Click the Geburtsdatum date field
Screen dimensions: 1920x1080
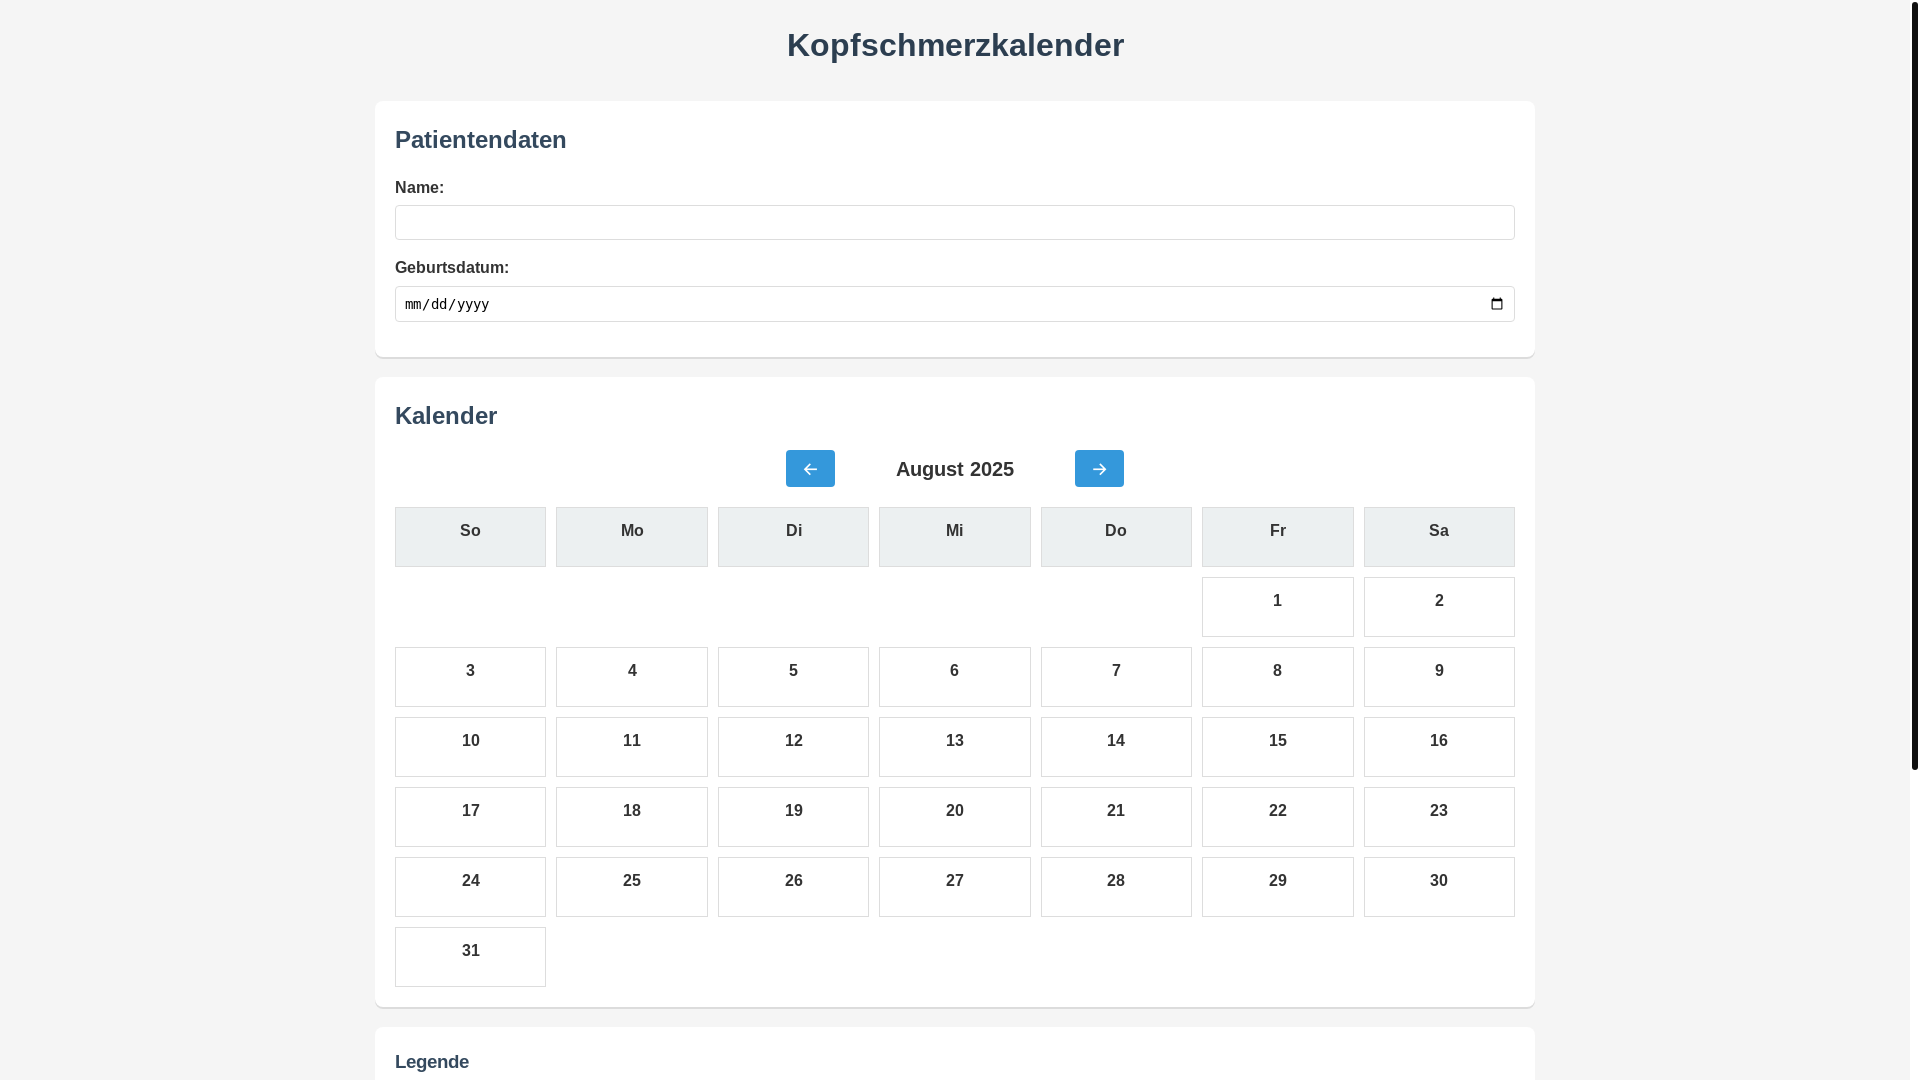[x=955, y=304]
